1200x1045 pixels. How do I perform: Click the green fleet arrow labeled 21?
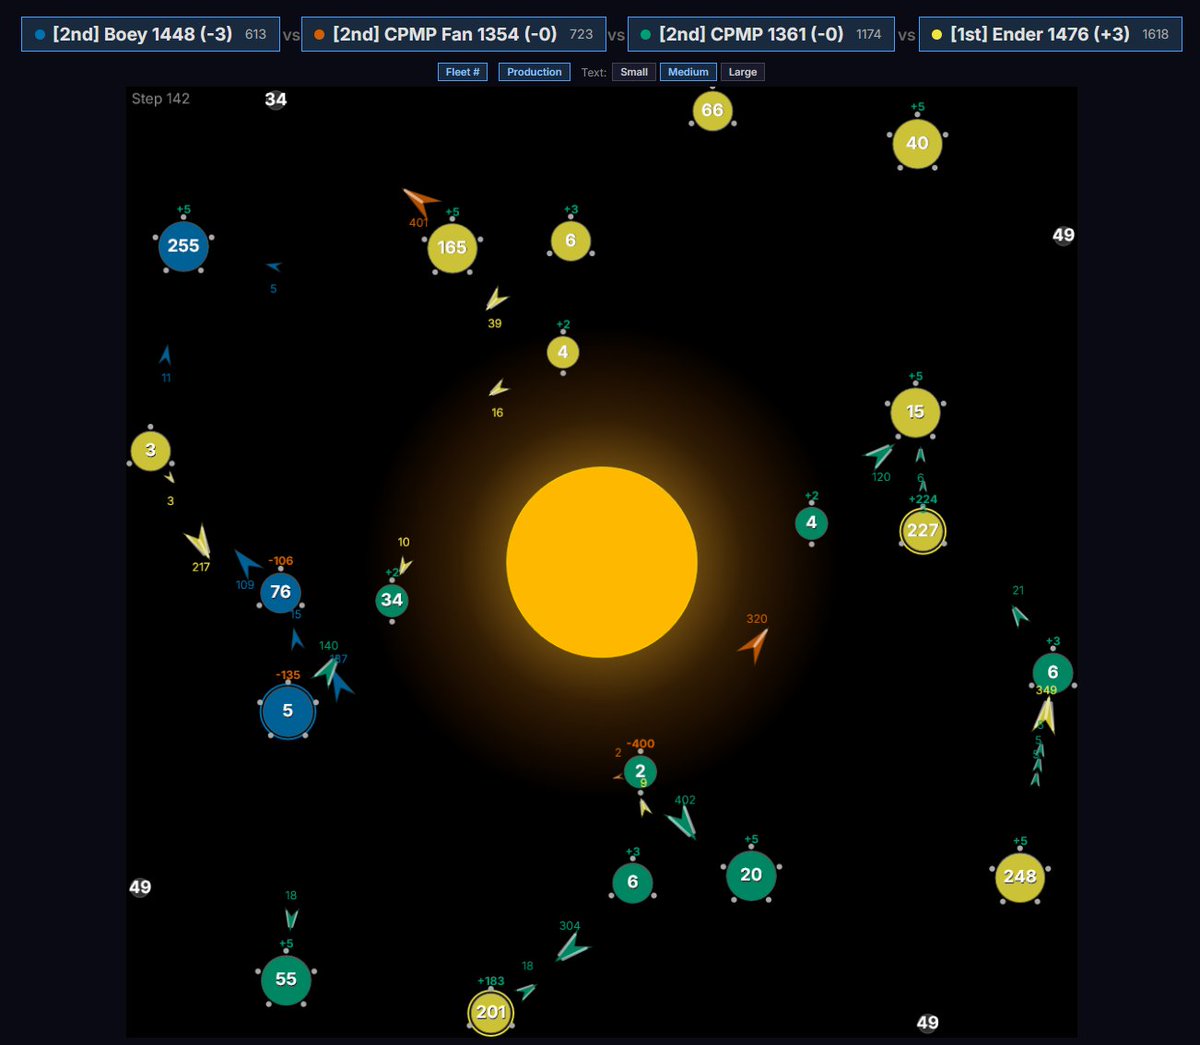1019,615
